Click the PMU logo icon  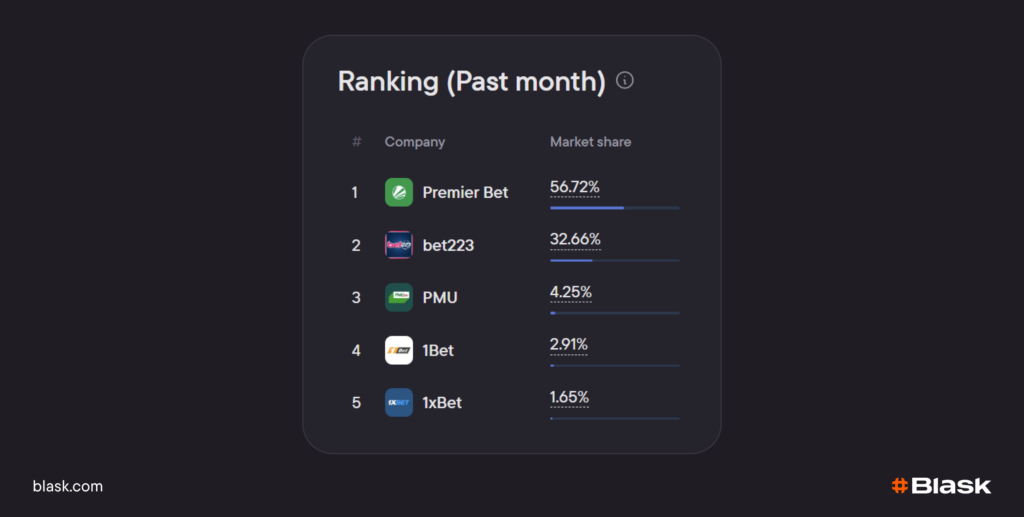click(399, 297)
